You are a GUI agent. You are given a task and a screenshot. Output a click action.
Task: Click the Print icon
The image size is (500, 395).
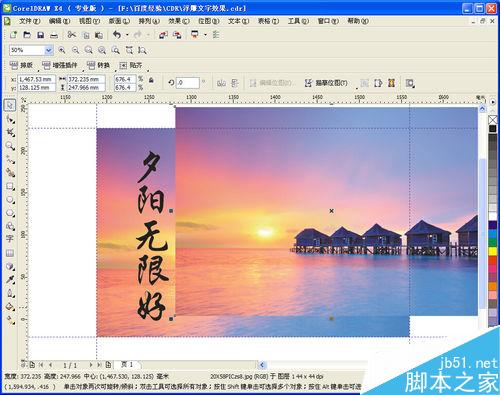(54, 35)
